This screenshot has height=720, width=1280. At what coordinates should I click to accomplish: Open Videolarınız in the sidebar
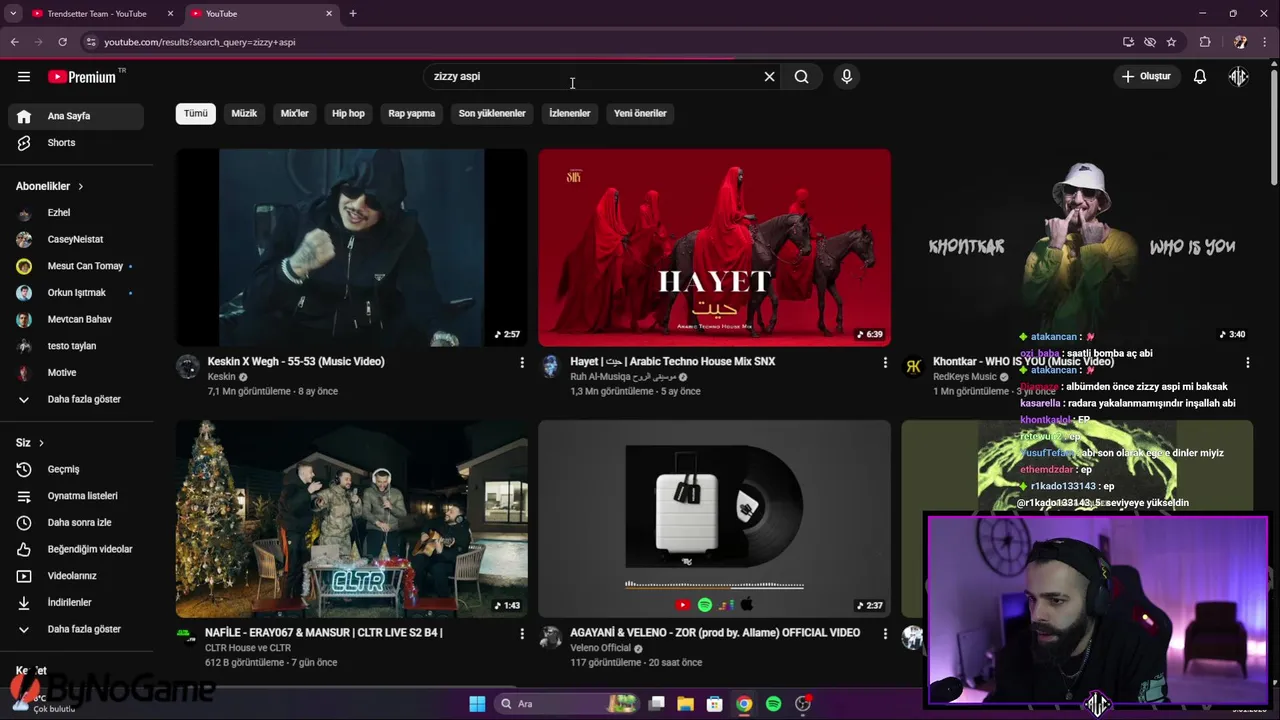(76, 576)
